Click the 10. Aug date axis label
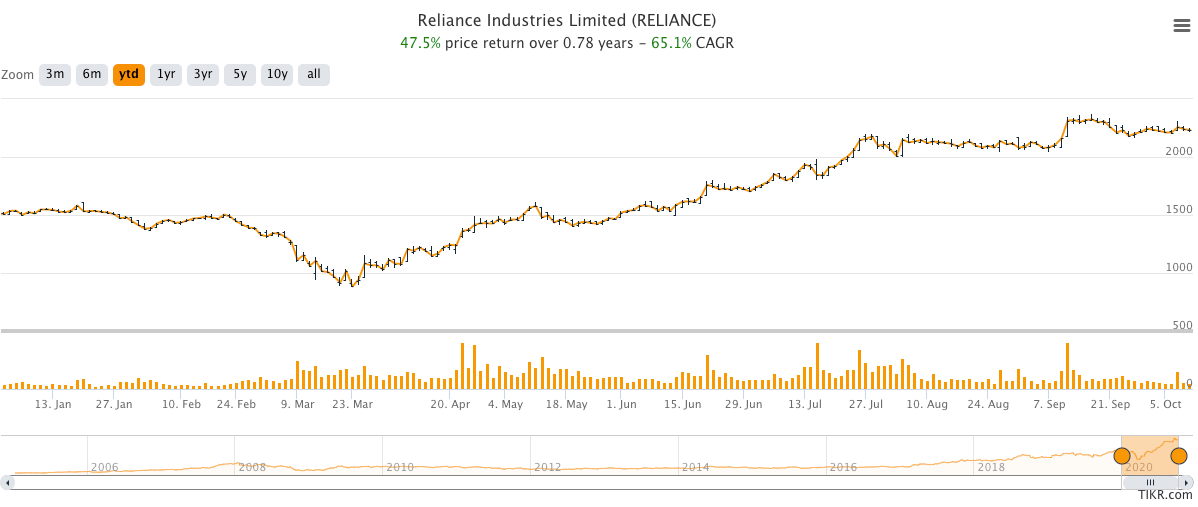 click(927, 404)
